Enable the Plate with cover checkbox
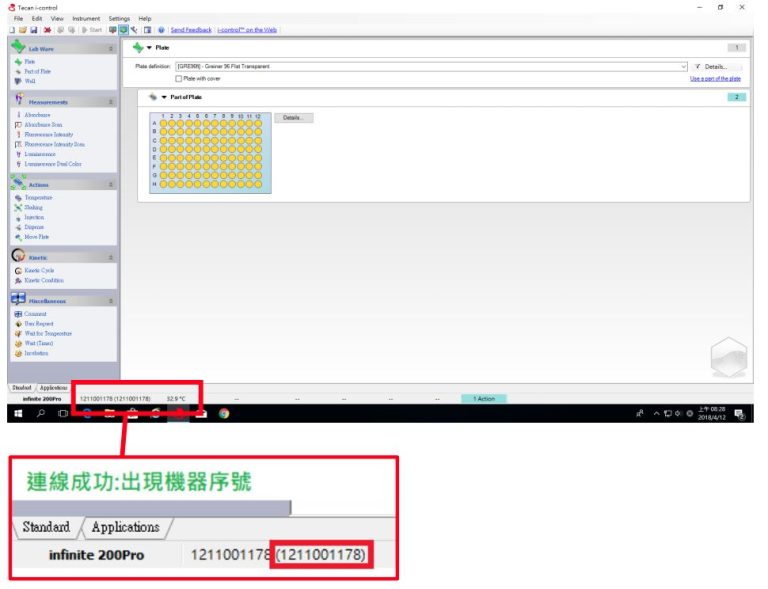Viewport: 768px width, 589px height. 179,78
